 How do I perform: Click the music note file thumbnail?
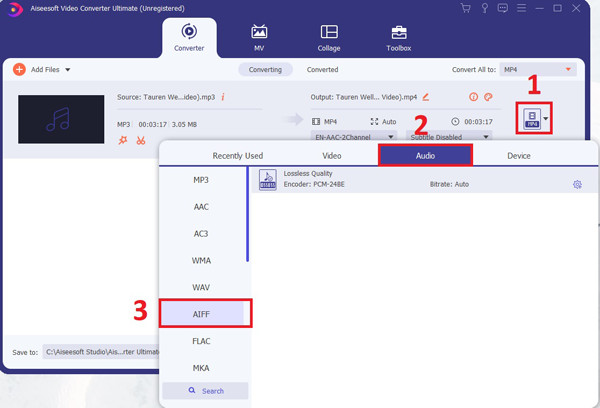click(x=61, y=119)
